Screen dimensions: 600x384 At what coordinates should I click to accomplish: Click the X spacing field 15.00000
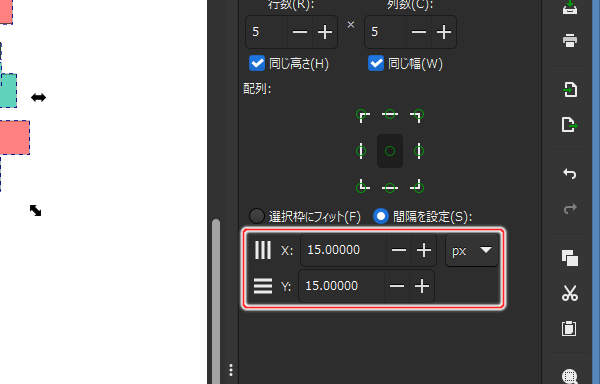(x=343, y=251)
